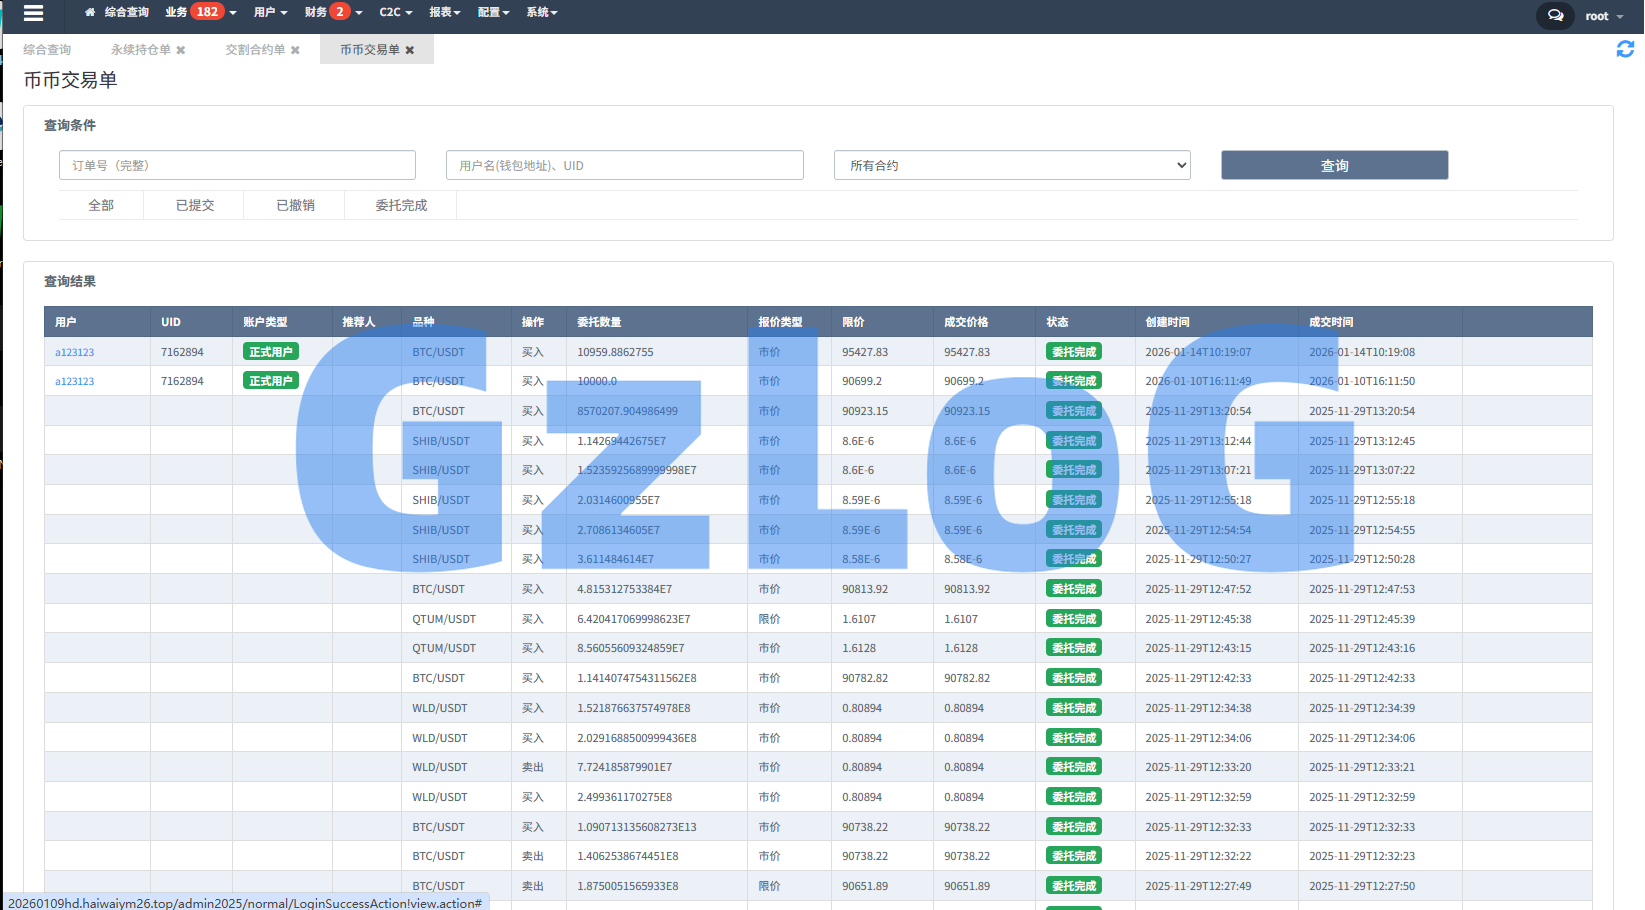Expand the 用户 dropdown menu
This screenshot has height=910, width=1645.
(x=270, y=12)
